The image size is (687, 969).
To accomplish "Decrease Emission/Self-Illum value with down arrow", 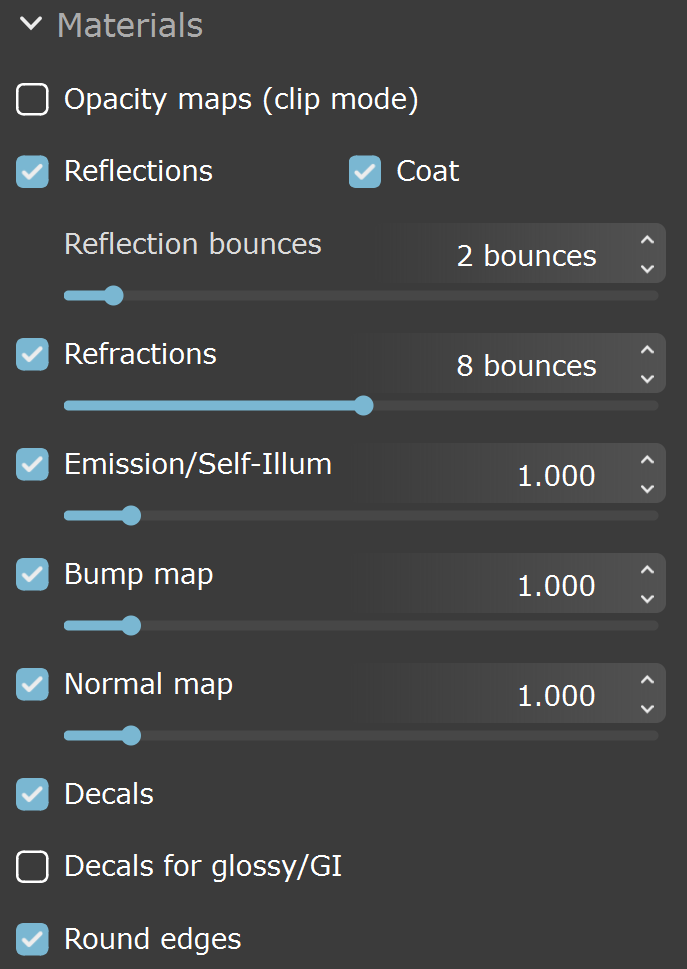I will click(x=647, y=489).
